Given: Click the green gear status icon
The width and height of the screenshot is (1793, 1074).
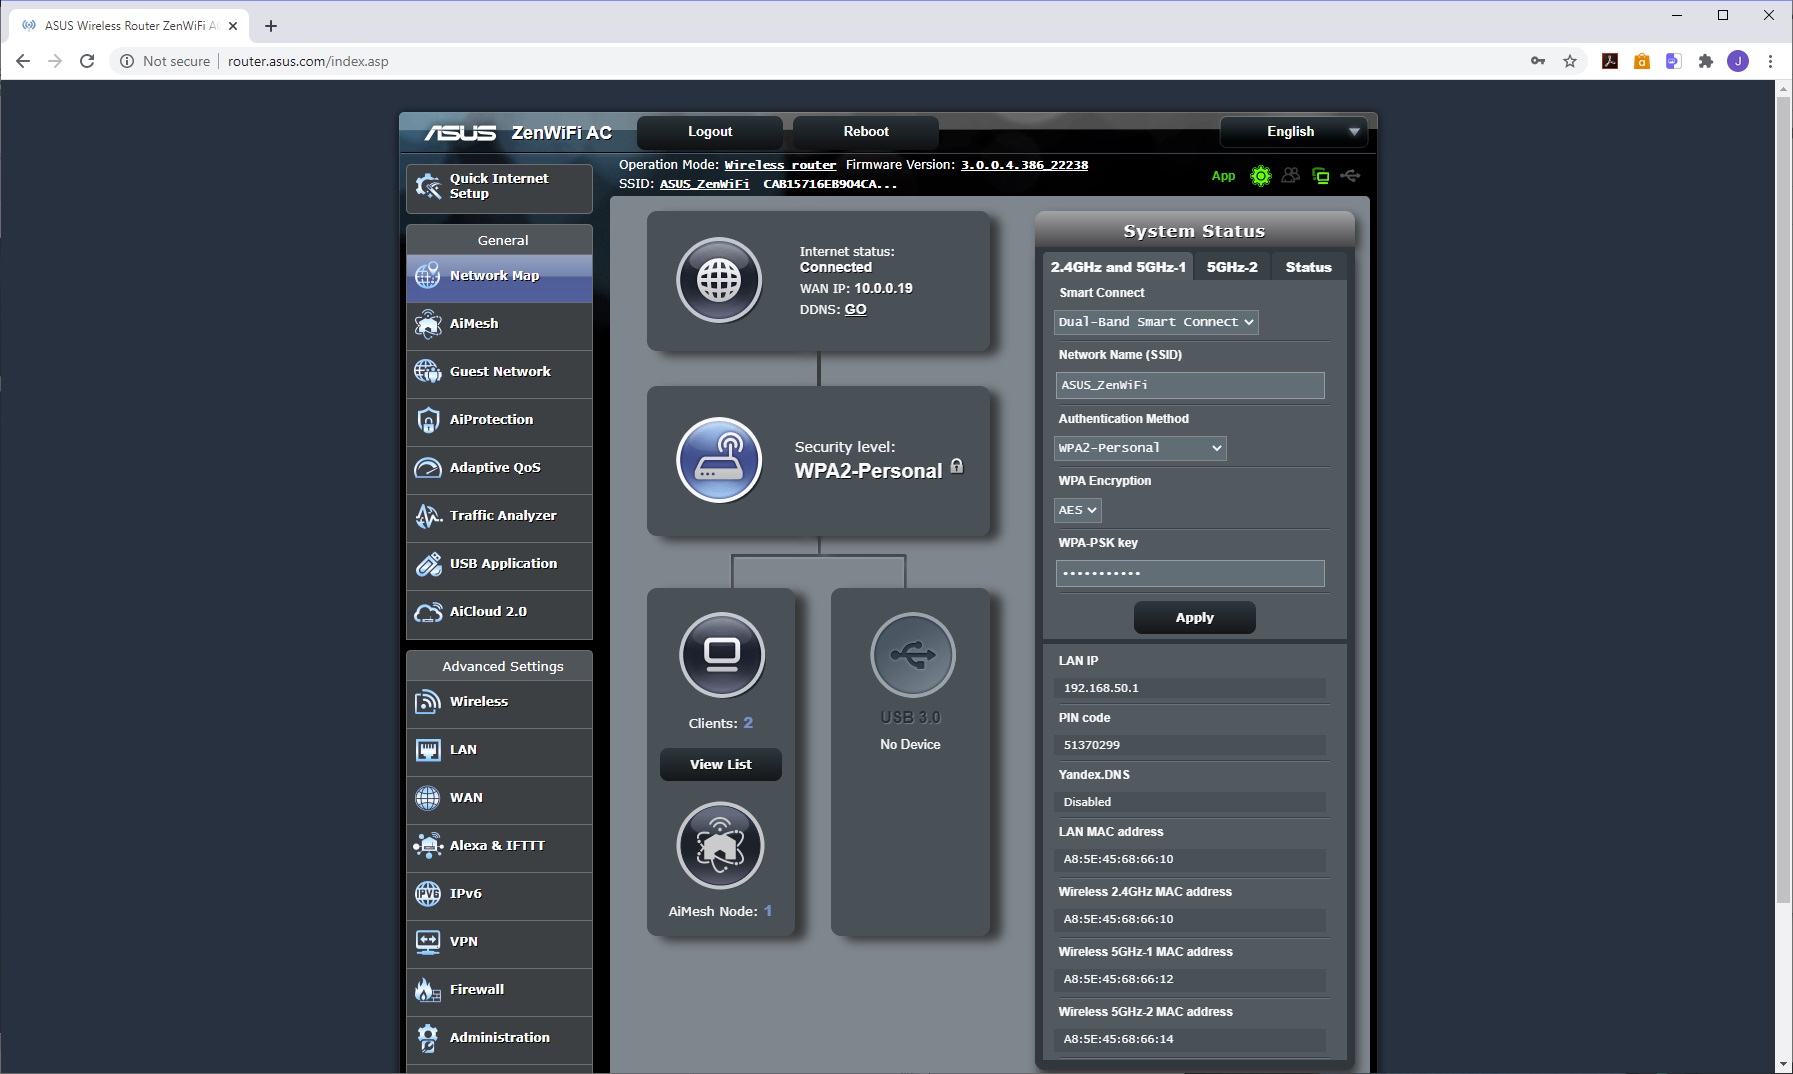Looking at the screenshot, I should (x=1261, y=176).
